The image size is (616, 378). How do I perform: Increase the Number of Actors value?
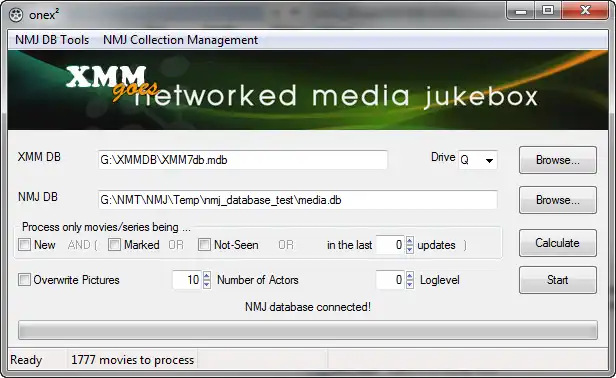tap(207, 276)
